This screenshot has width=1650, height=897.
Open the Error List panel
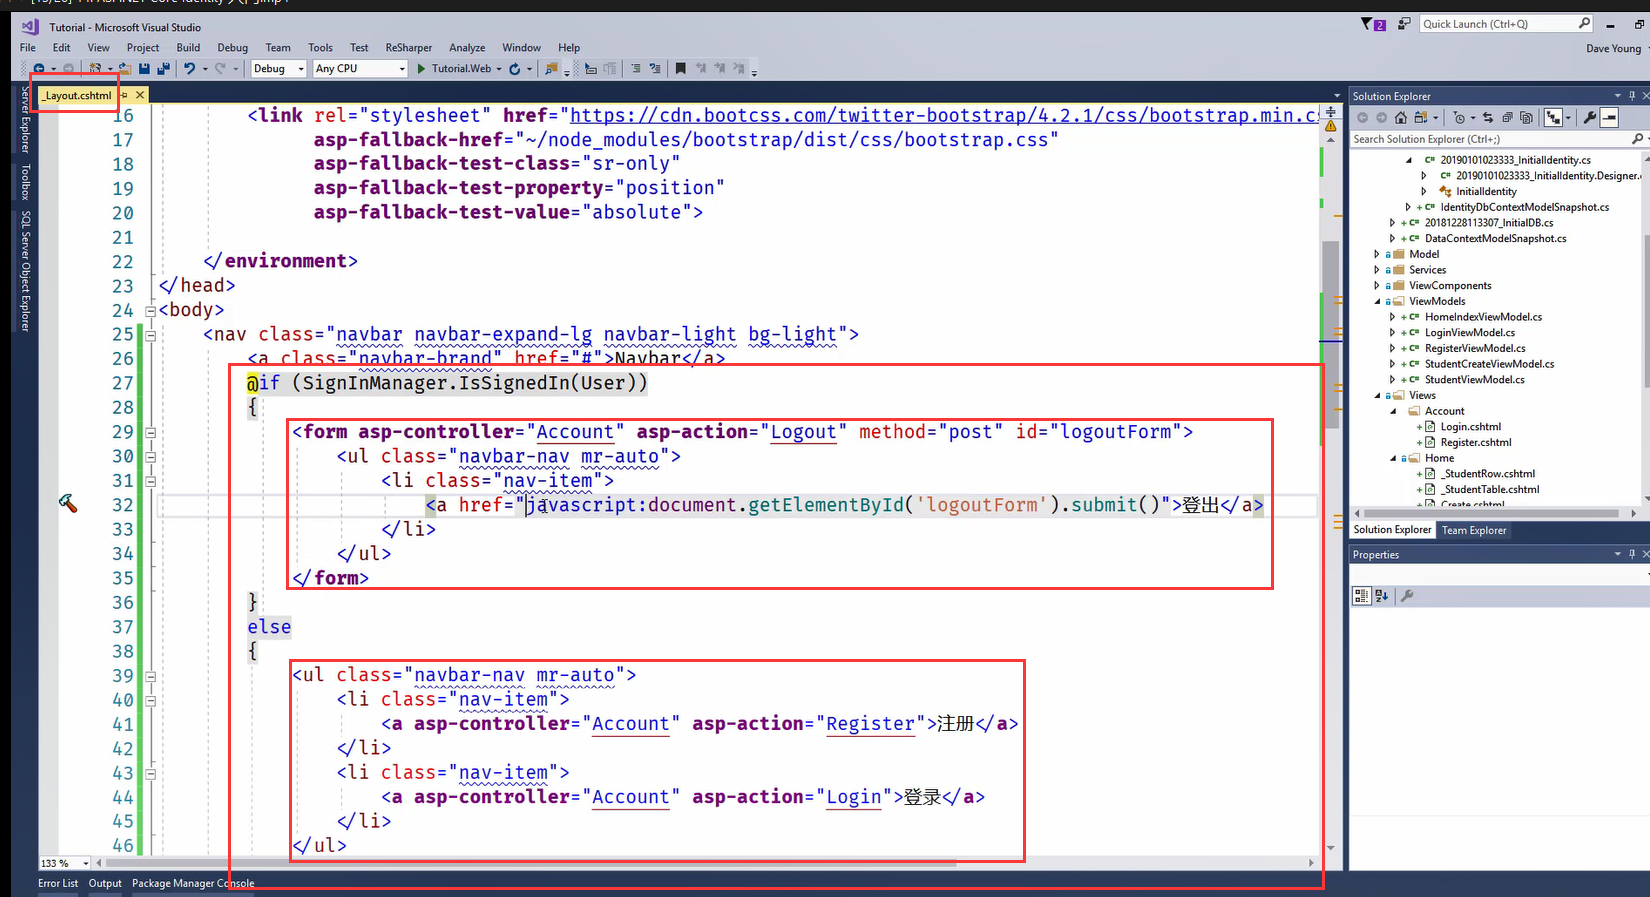(58, 883)
